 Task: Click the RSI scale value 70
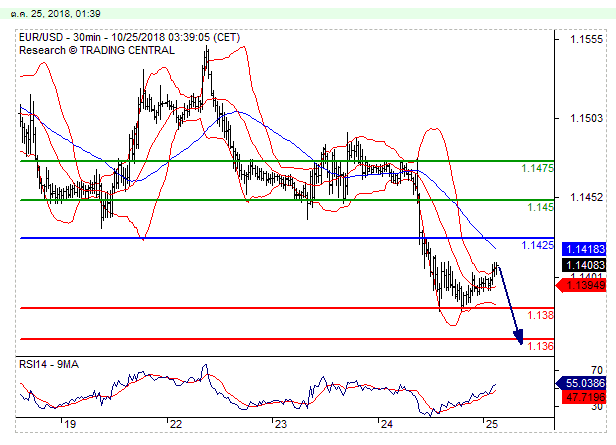596,370
